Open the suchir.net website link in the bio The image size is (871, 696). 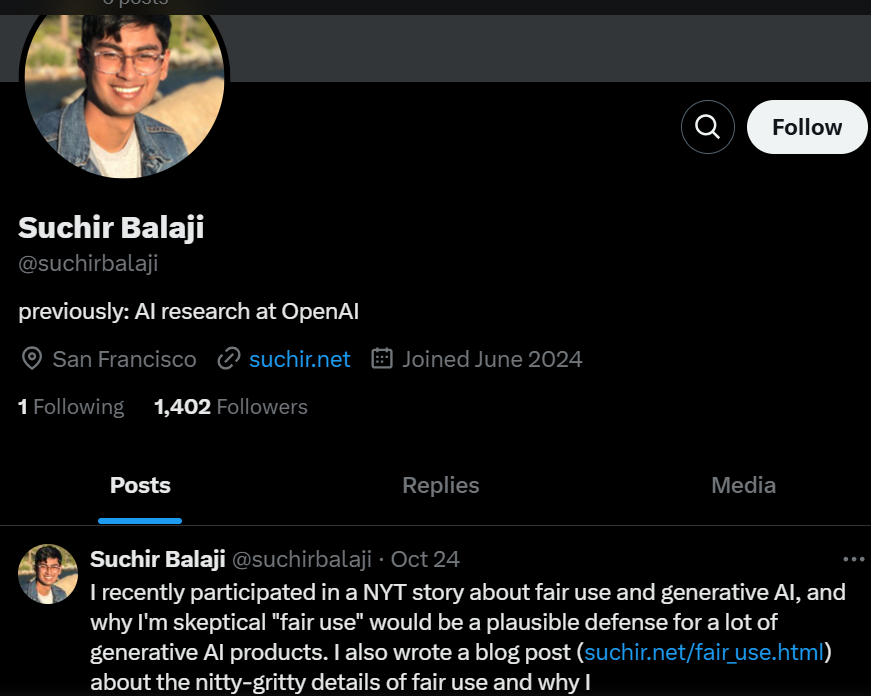point(300,359)
